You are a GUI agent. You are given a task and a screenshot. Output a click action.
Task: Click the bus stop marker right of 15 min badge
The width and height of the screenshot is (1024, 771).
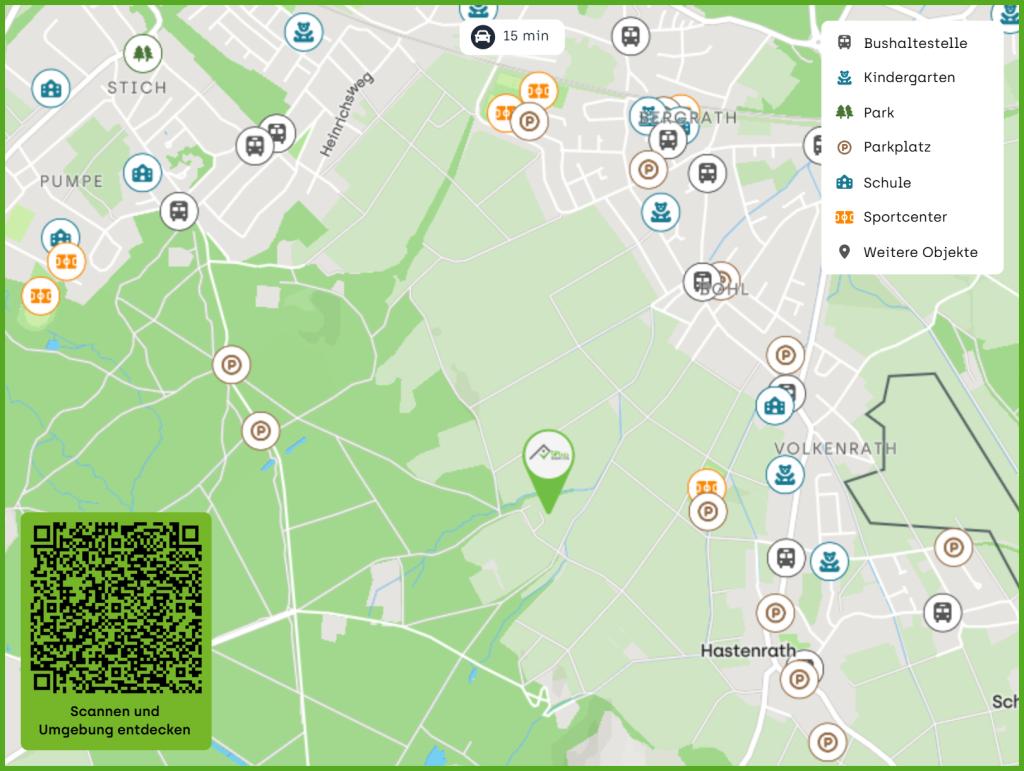630,37
